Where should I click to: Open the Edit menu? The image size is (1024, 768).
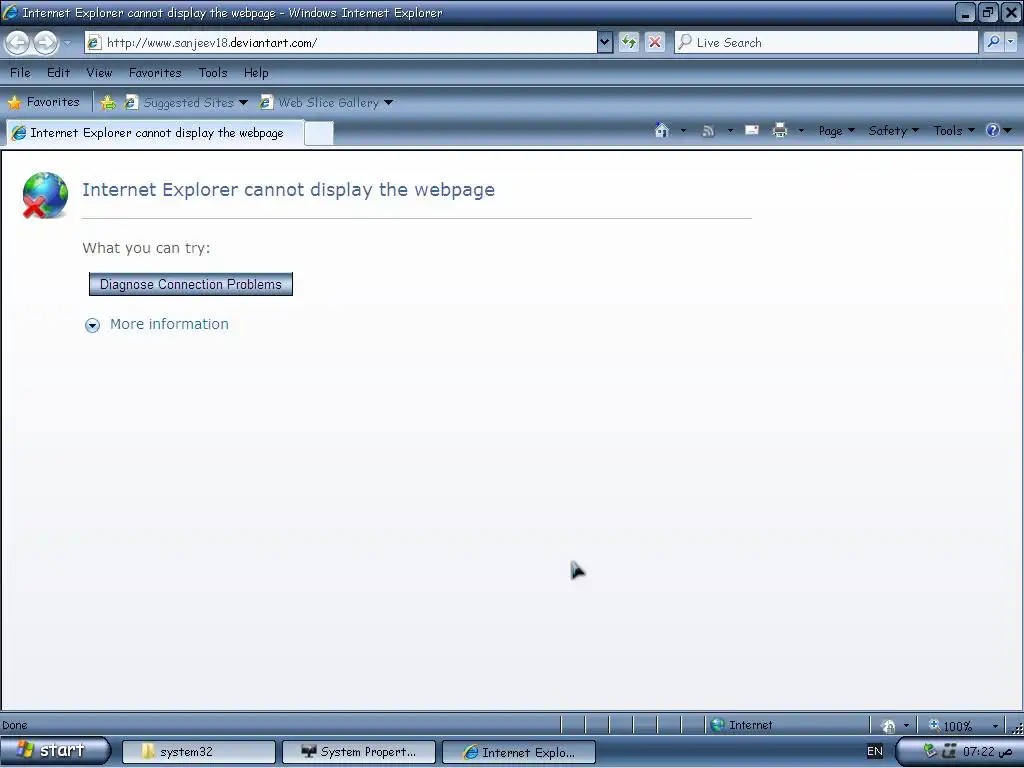tap(58, 73)
